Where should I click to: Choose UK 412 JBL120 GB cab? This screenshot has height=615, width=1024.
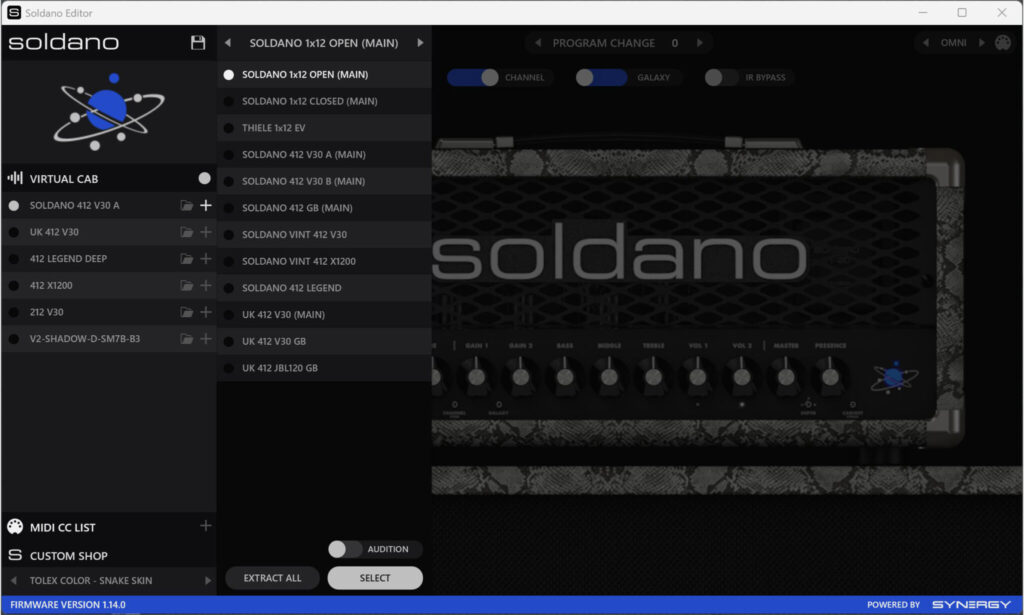pos(324,368)
